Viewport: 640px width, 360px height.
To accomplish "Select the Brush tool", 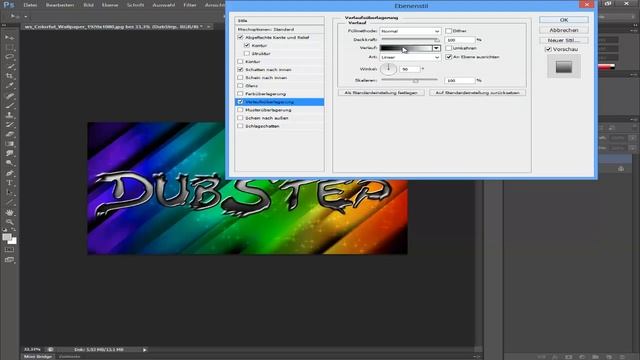I will [9, 106].
